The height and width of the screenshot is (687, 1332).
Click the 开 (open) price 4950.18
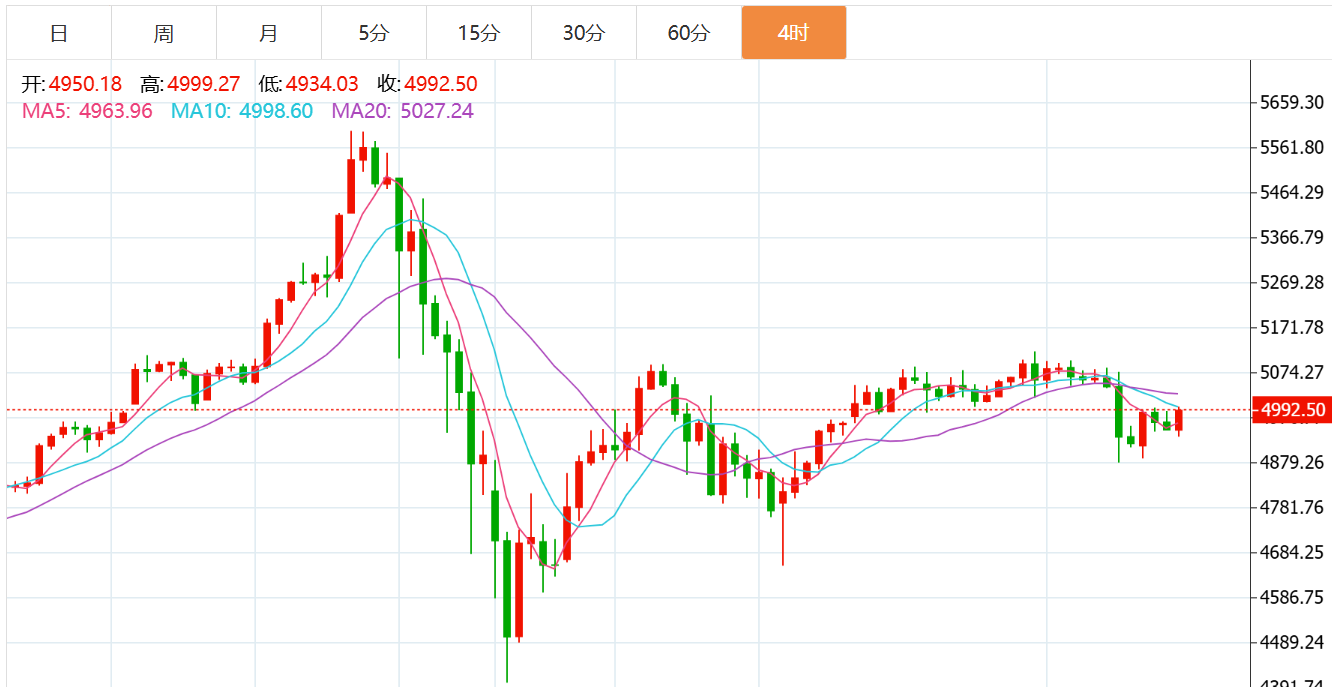click(85, 84)
